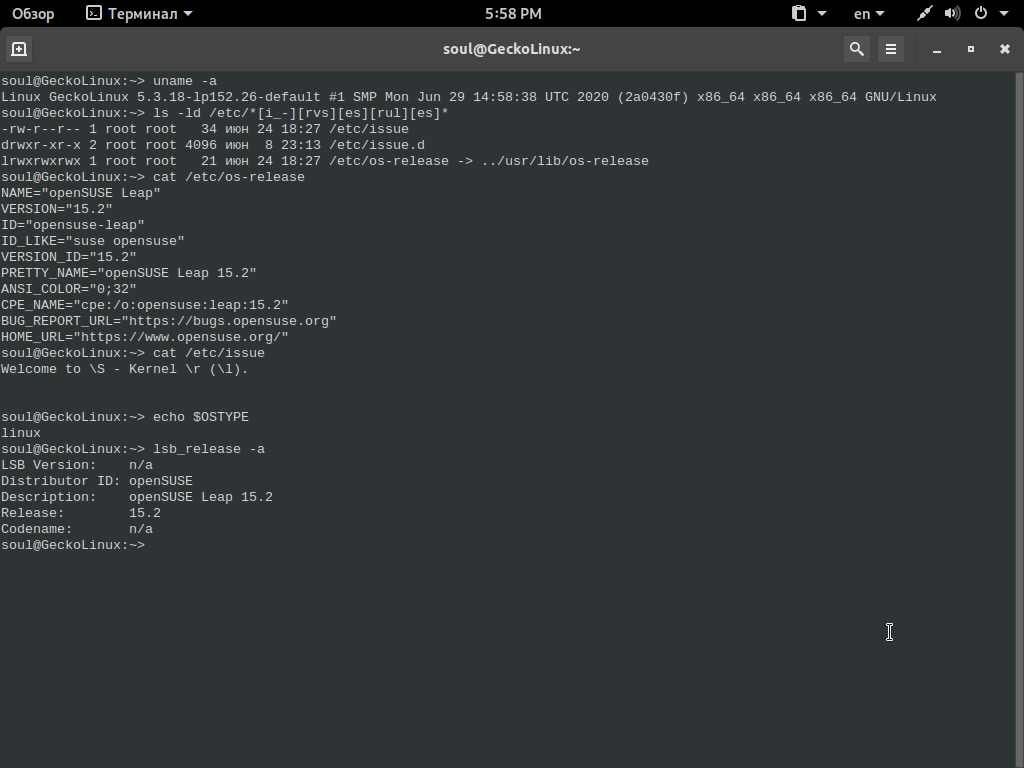Maximize the terminal window

pyautogui.click(x=970, y=49)
